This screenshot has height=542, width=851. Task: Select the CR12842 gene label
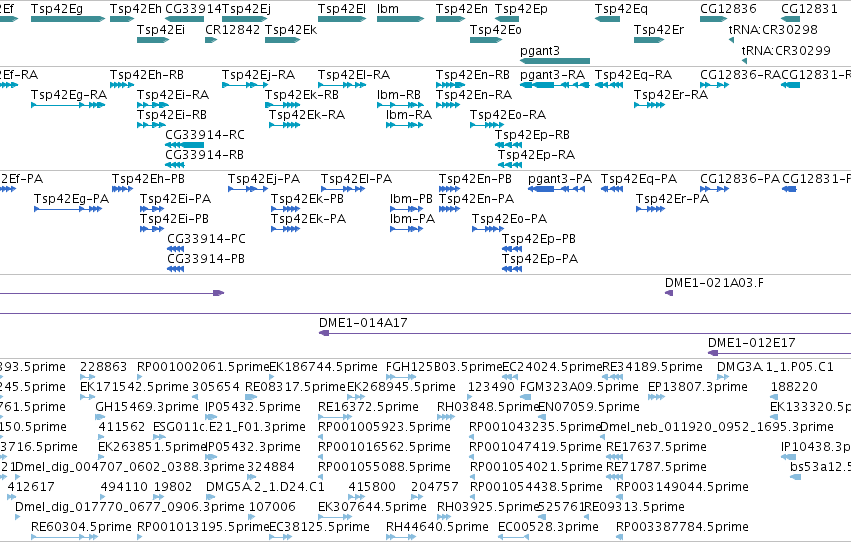point(232,30)
